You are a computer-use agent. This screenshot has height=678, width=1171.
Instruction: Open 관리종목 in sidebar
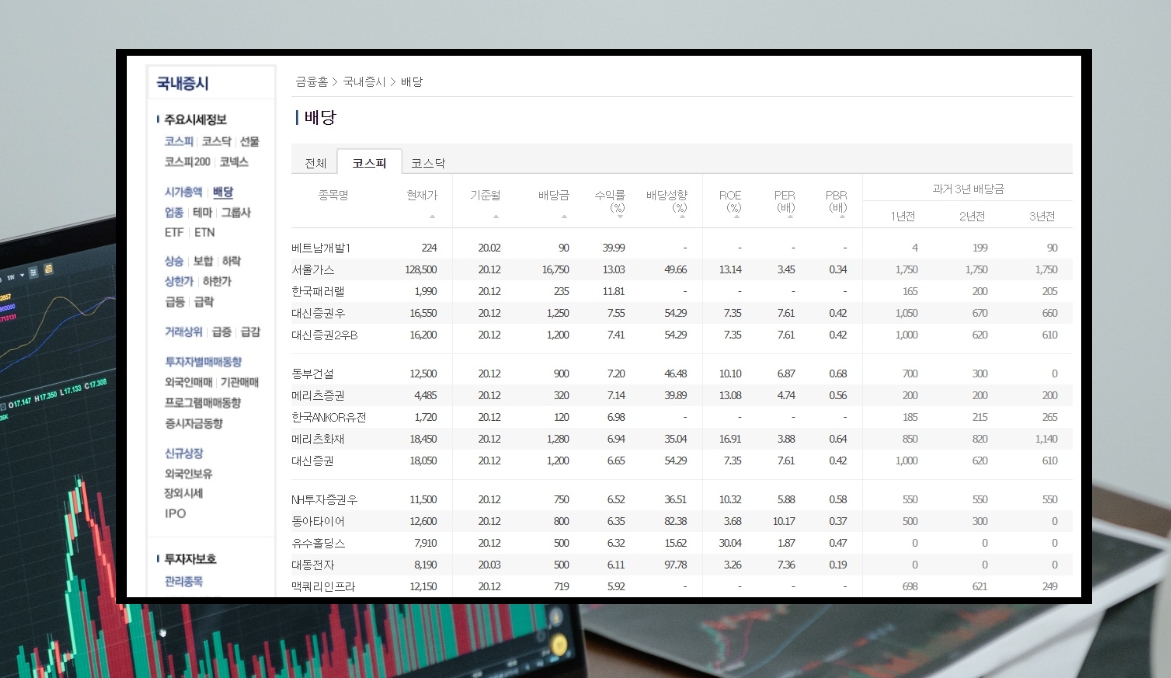click(184, 581)
